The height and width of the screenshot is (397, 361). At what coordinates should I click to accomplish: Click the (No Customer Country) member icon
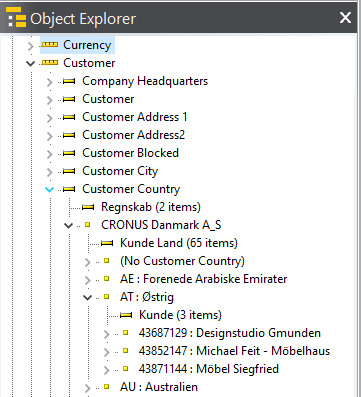click(107, 261)
